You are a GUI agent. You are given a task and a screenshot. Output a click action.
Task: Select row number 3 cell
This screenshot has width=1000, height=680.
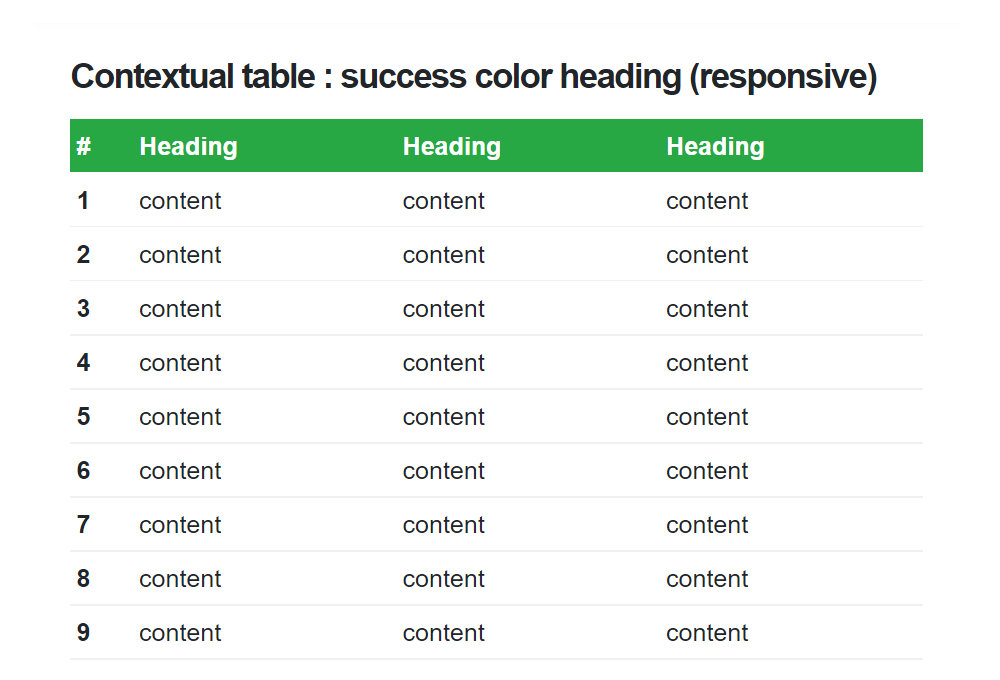pyautogui.click(x=83, y=309)
